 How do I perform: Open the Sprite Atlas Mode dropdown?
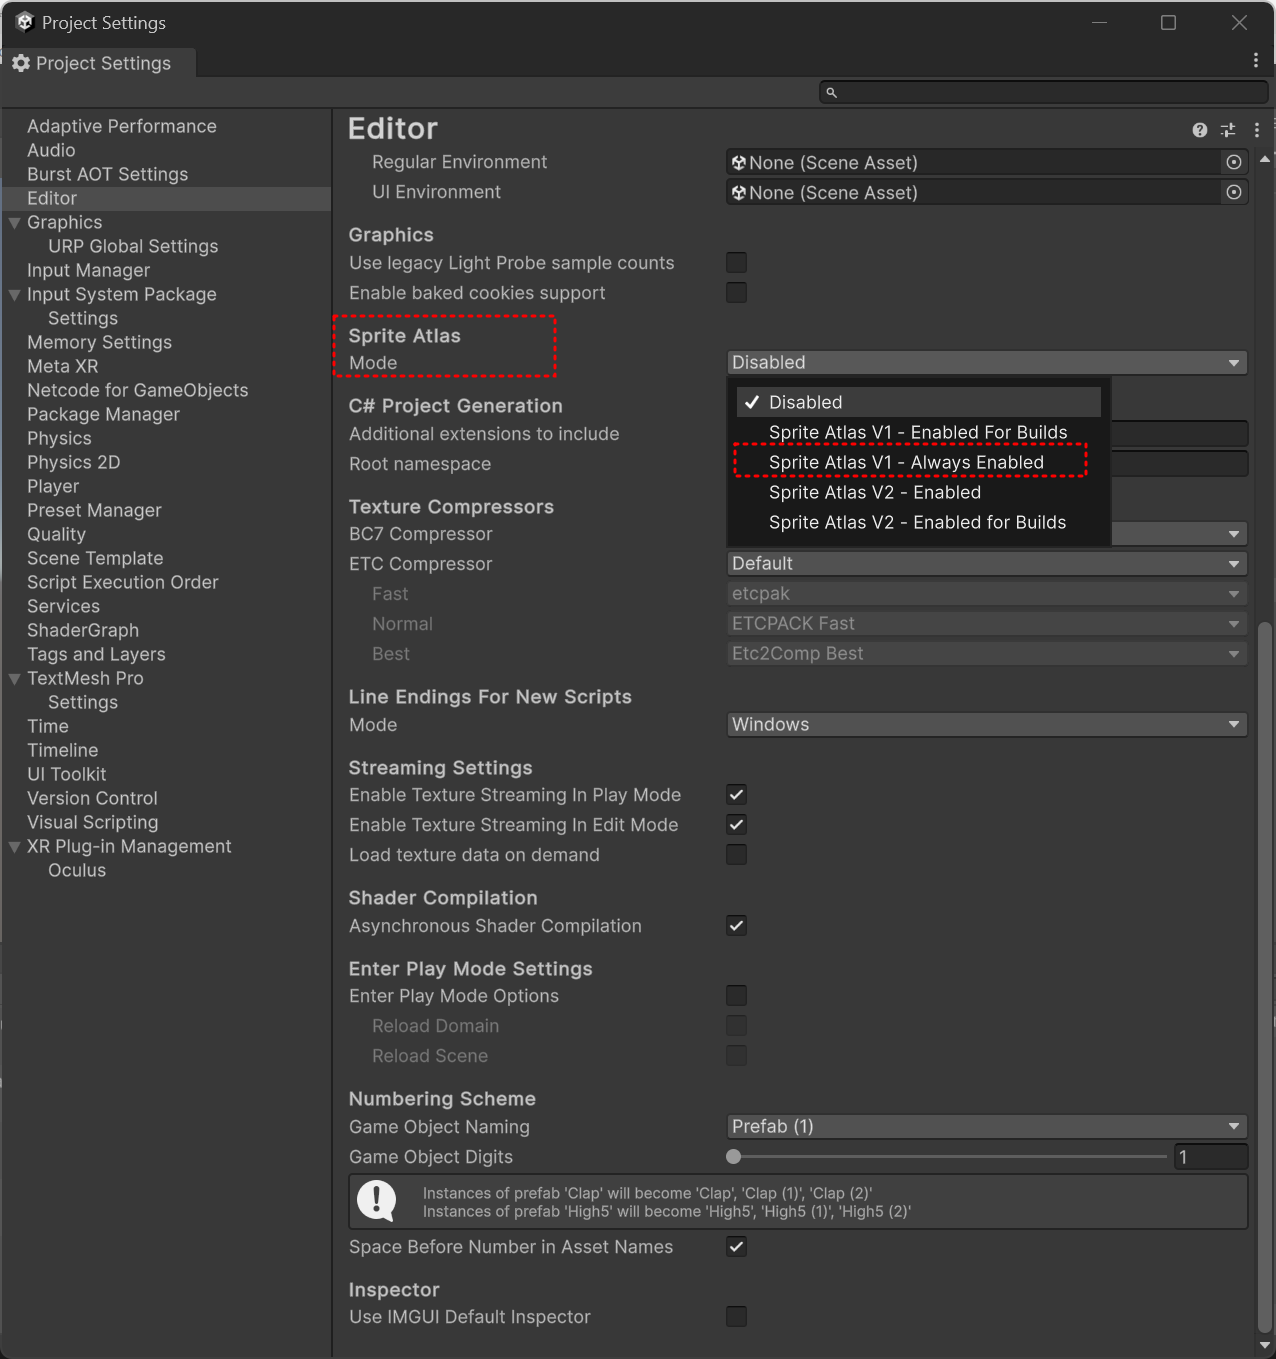pyautogui.click(x=987, y=362)
